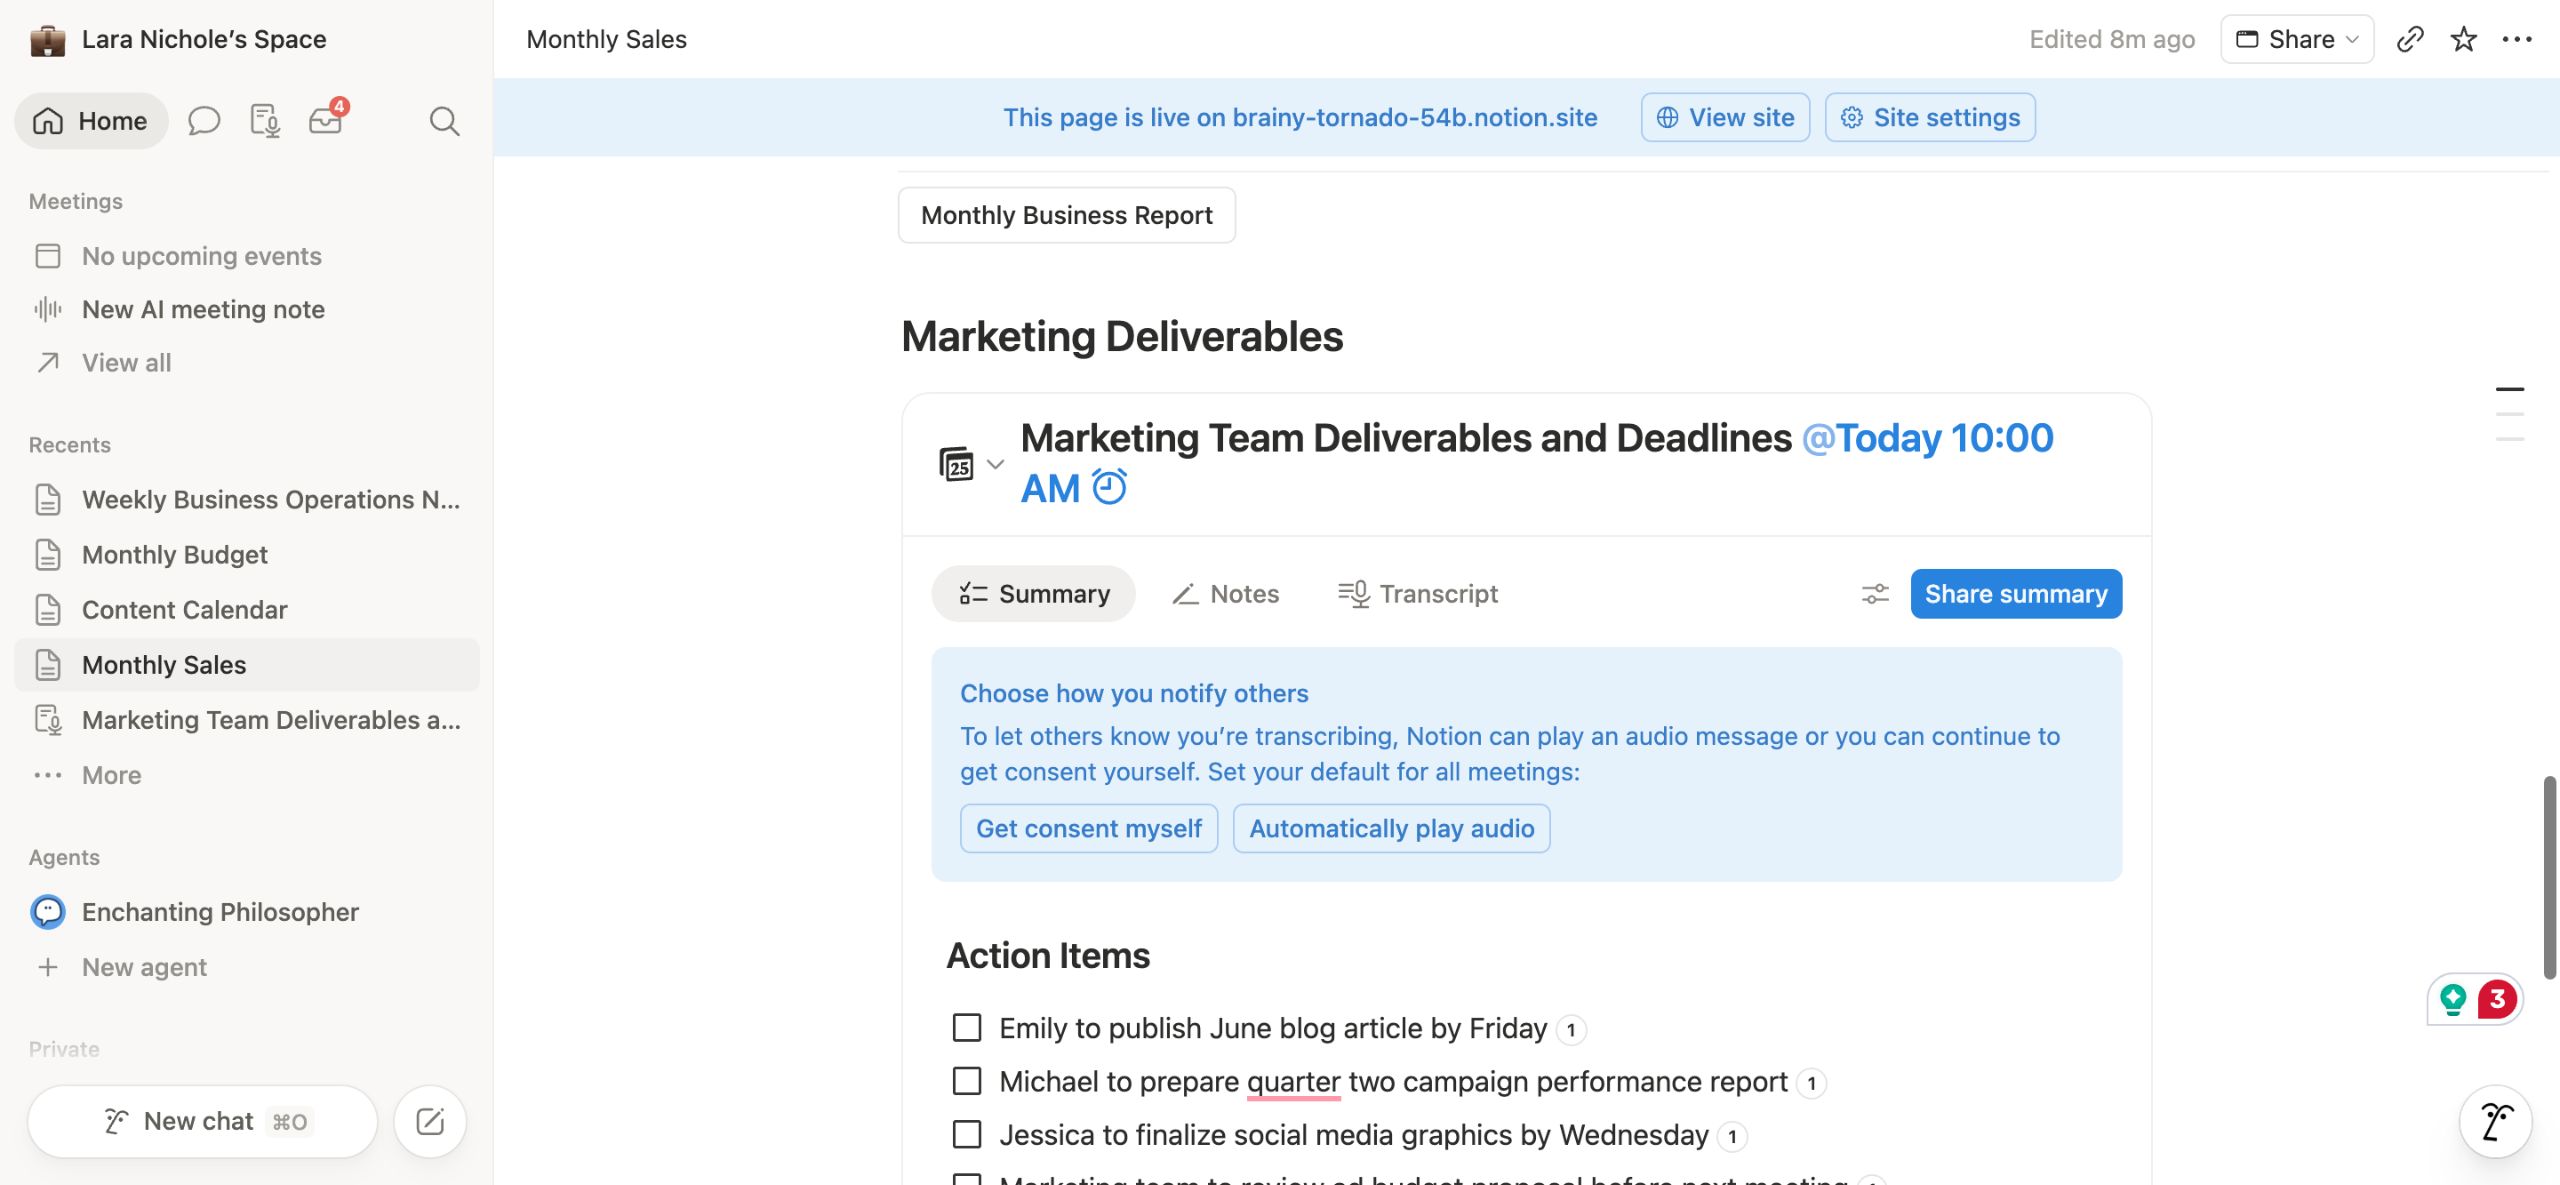Image resolution: width=2560 pixels, height=1185 pixels.
Task: Click comment count next to Emily's task
Action: [1571, 1029]
